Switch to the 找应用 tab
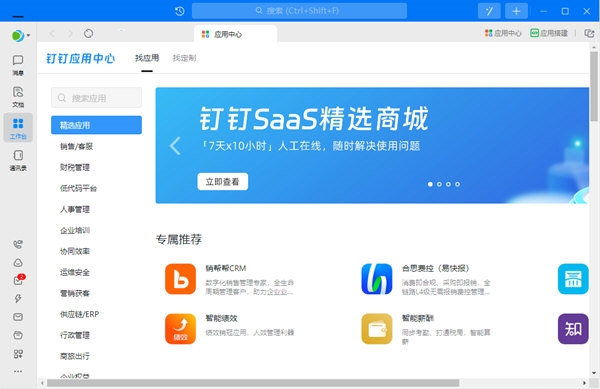Viewport: 600px width, 389px height. 147,58
